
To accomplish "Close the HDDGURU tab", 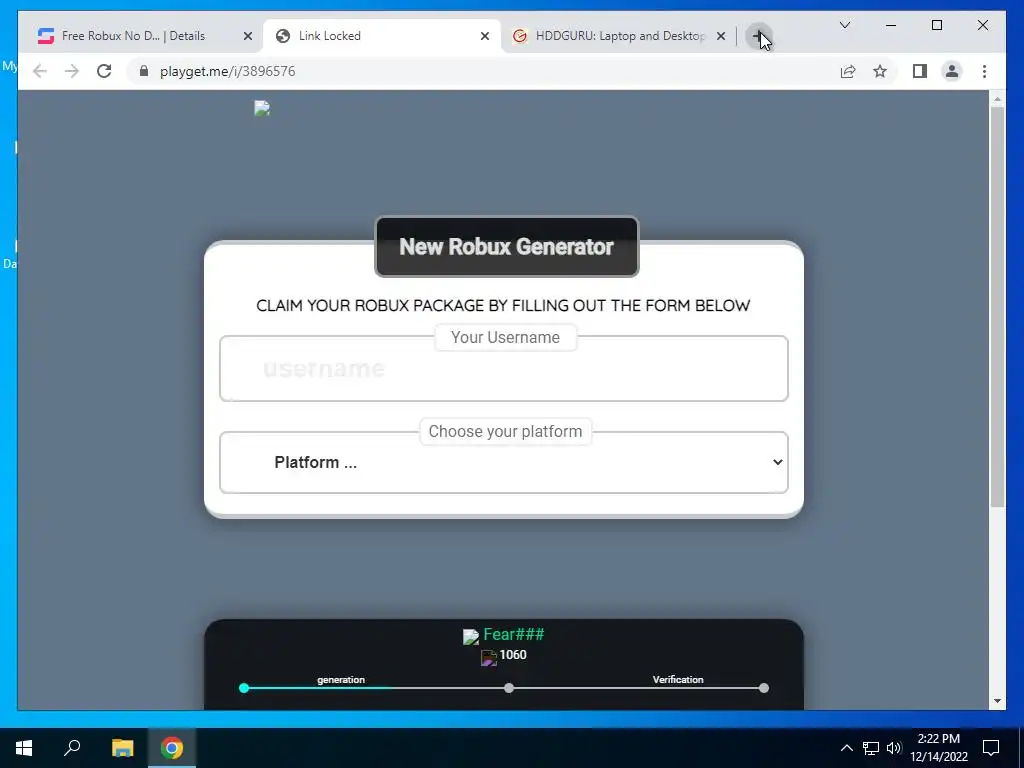I will point(721,37).
